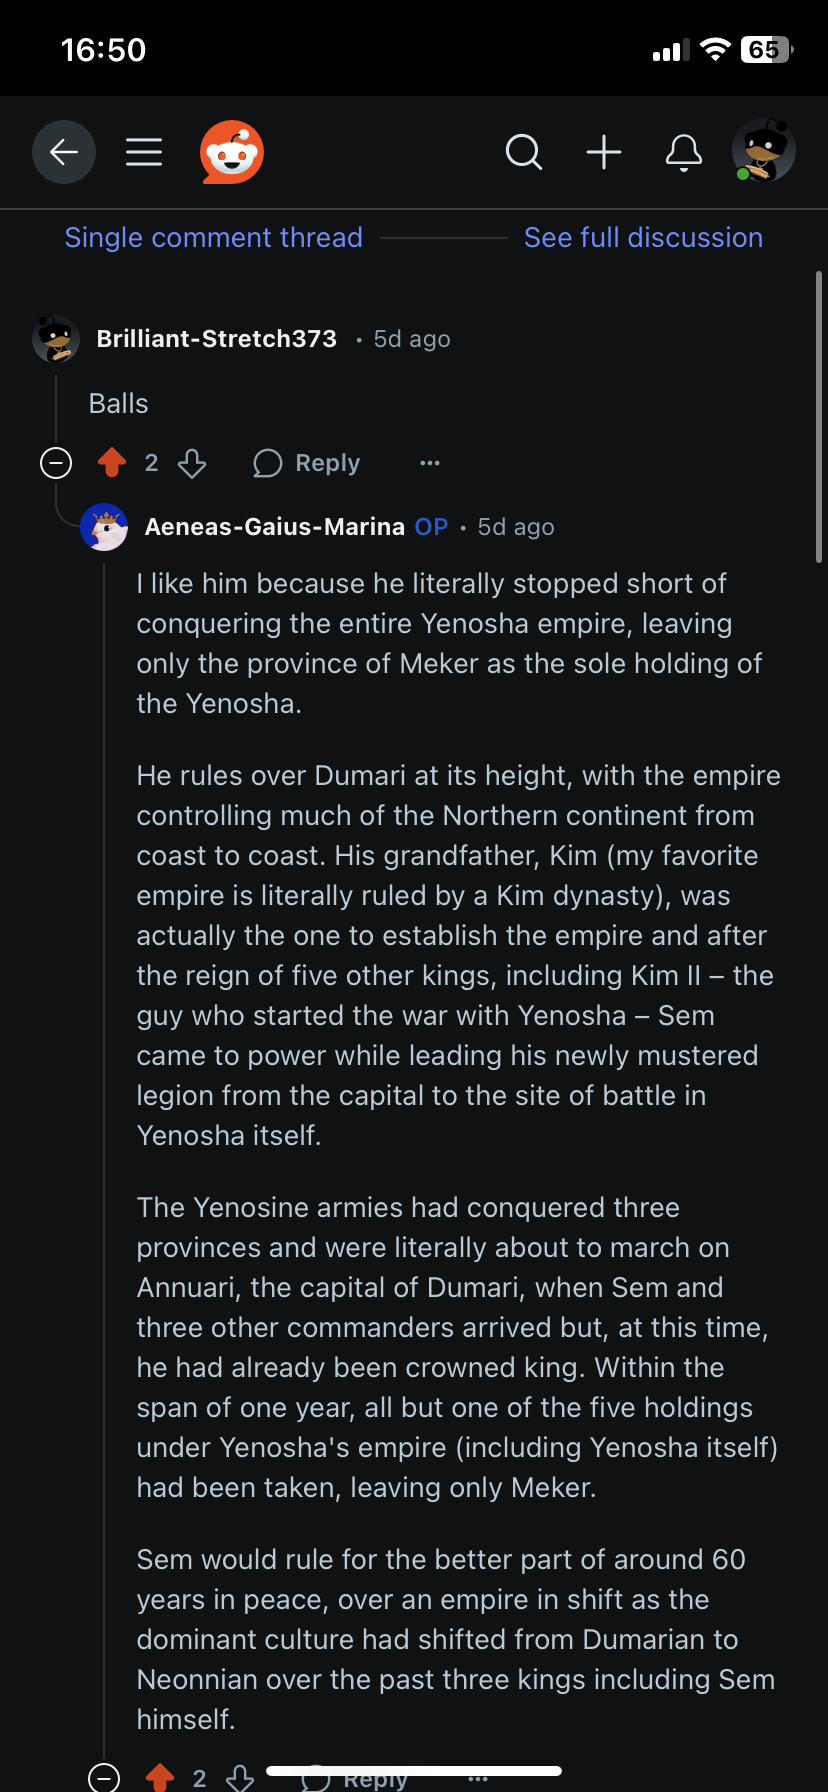Collapse the Aeneas-Gaius-Marina reply thread
This screenshot has width=828, height=1792.
[104, 1778]
